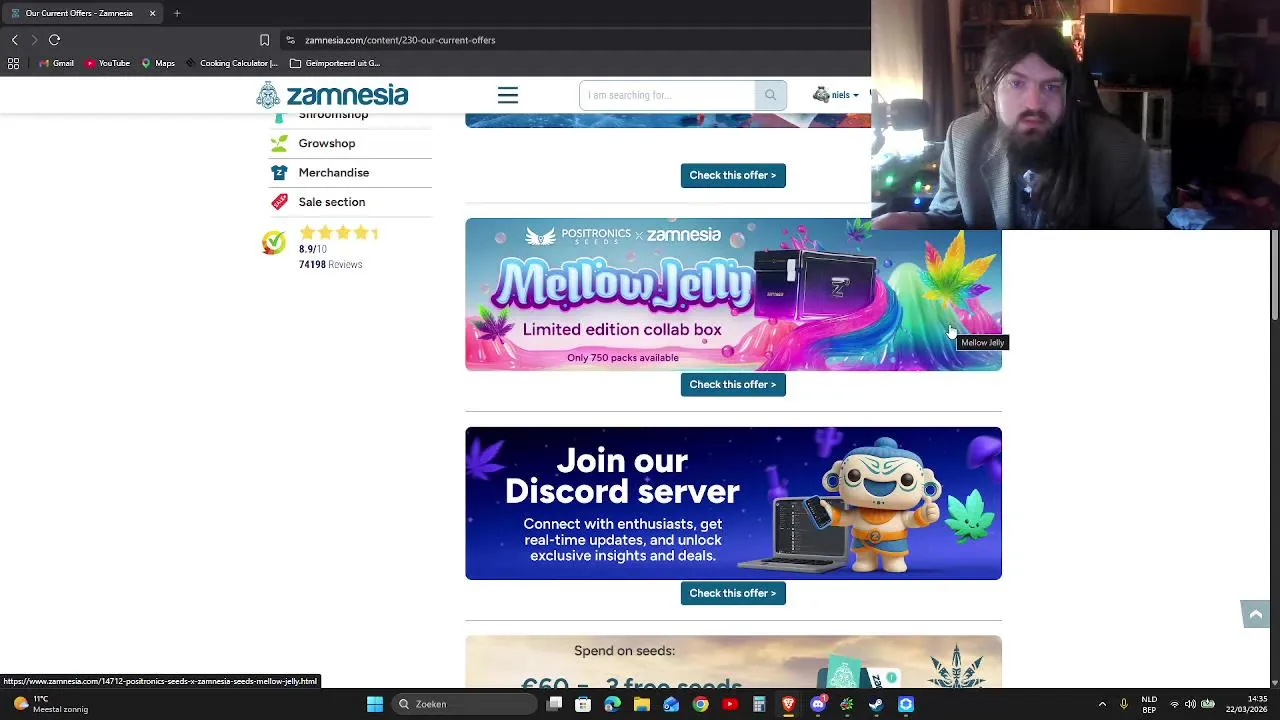This screenshot has width=1280, height=720.
Task: Open the YouTube bookmark
Action: (107, 63)
